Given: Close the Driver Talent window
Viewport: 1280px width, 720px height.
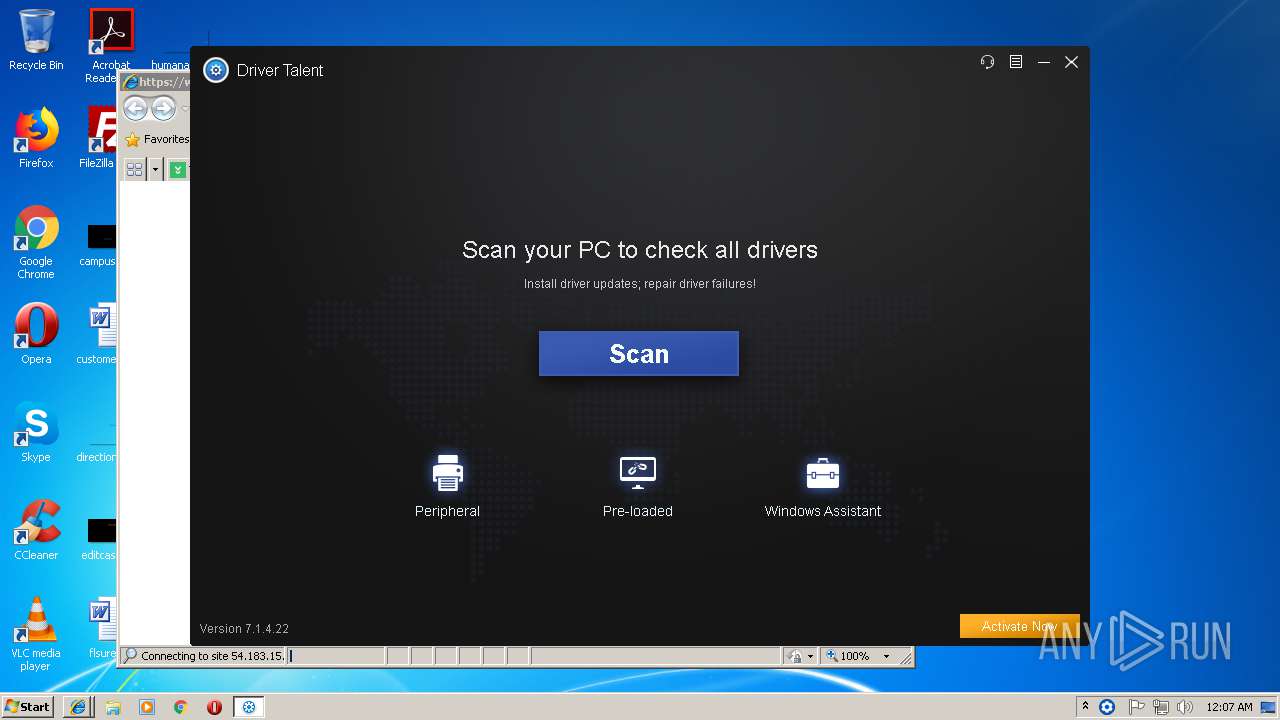Looking at the screenshot, I should pos(1071,62).
